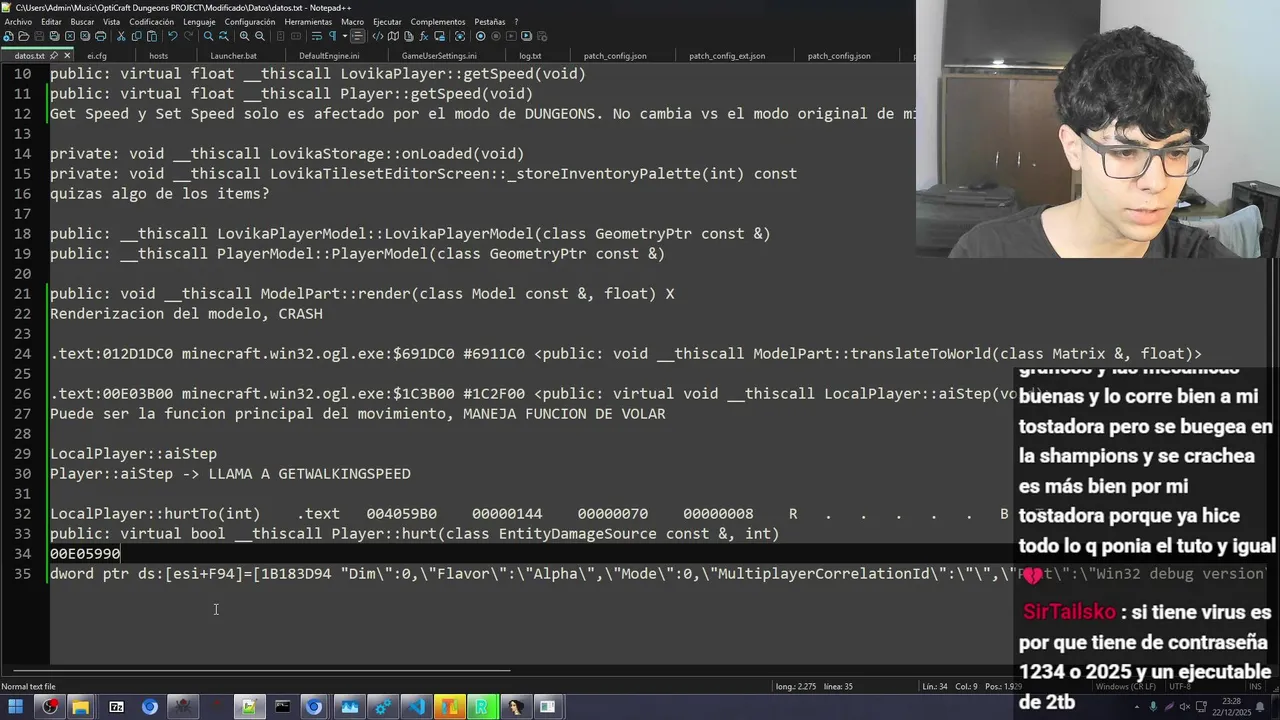Click the Save All toolbar icon

[x=55, y=36]
